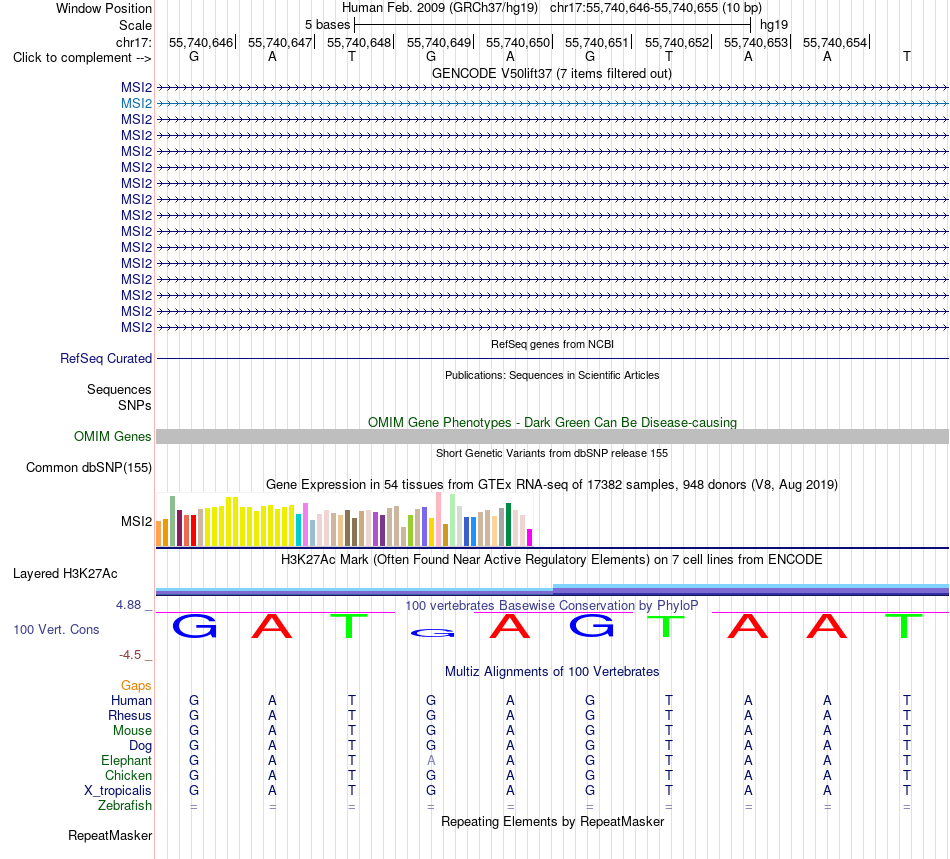Image resolution: width=950 pixels, height=859 pixels.
Task: Click coordinate label 55,740,650
Action: pos(518,42)
